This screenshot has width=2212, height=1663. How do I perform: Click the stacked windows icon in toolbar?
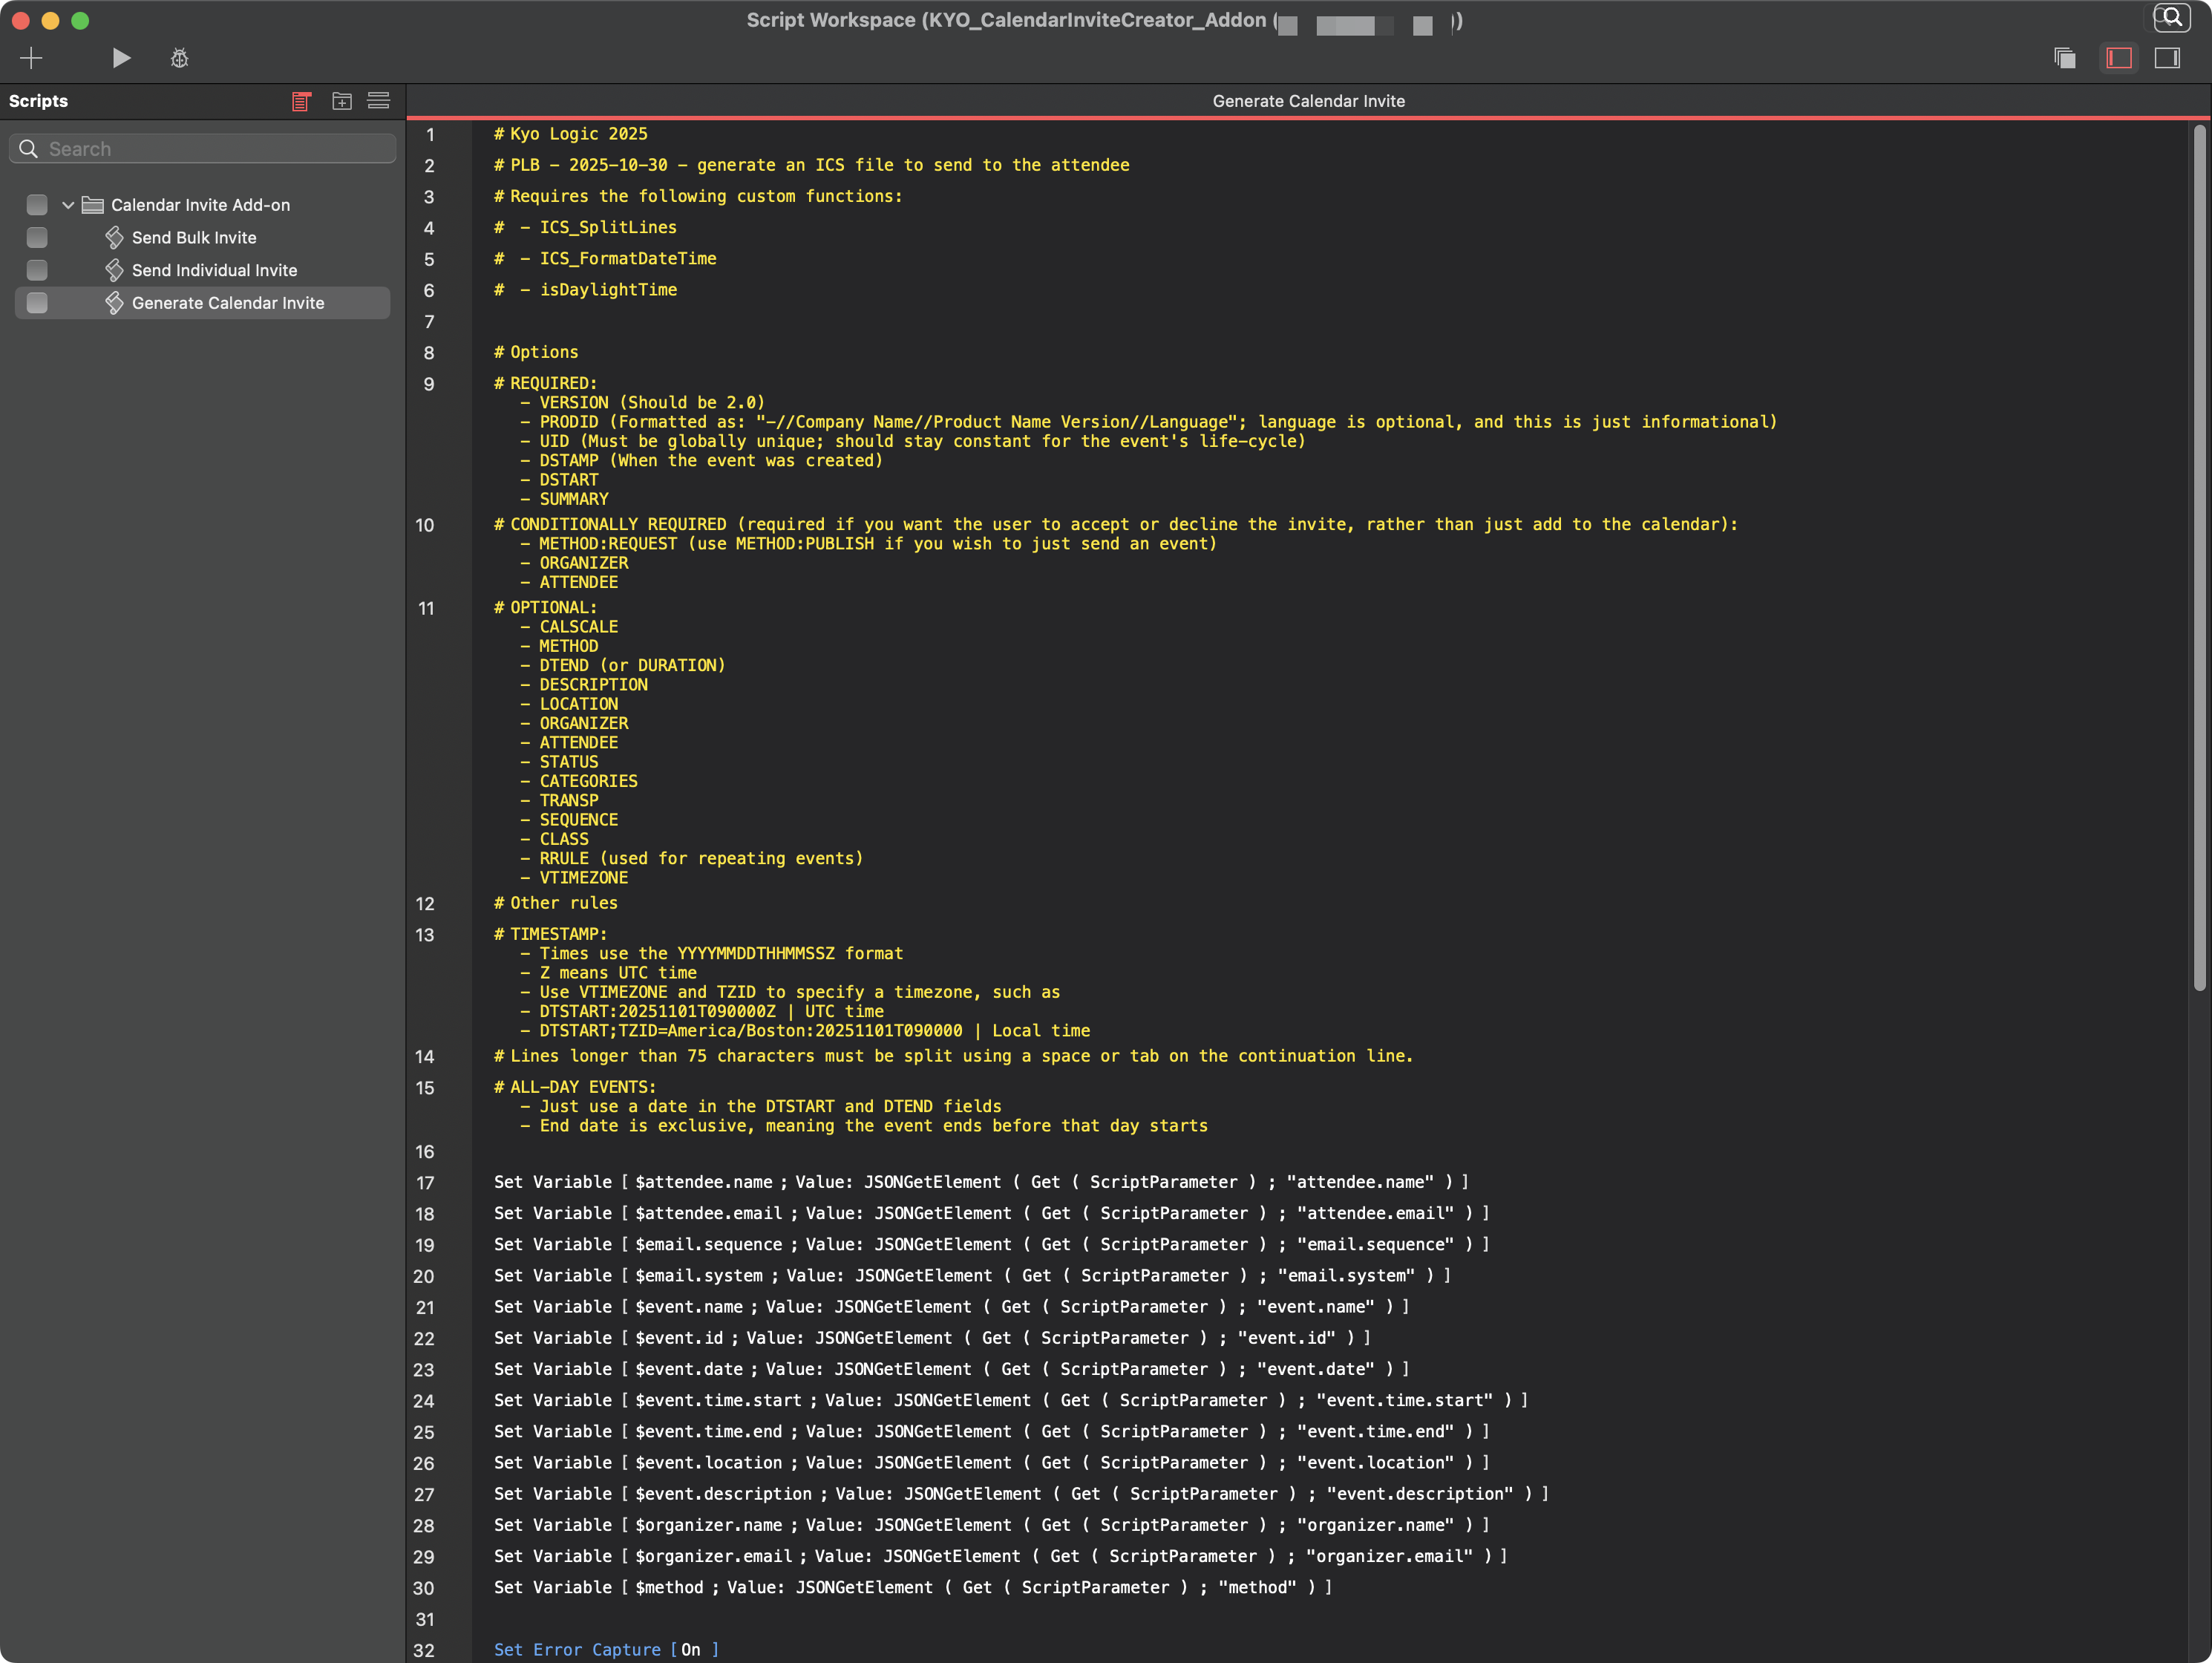click(2065, 58)
